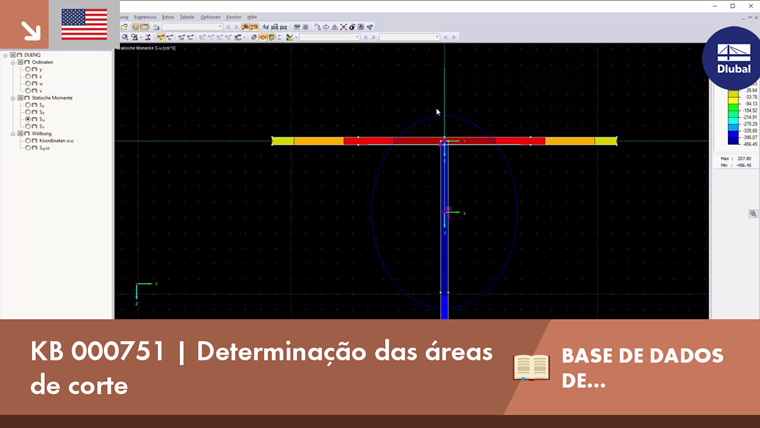Click the highlighted binoculars search icon

click(x=246, y=27)
